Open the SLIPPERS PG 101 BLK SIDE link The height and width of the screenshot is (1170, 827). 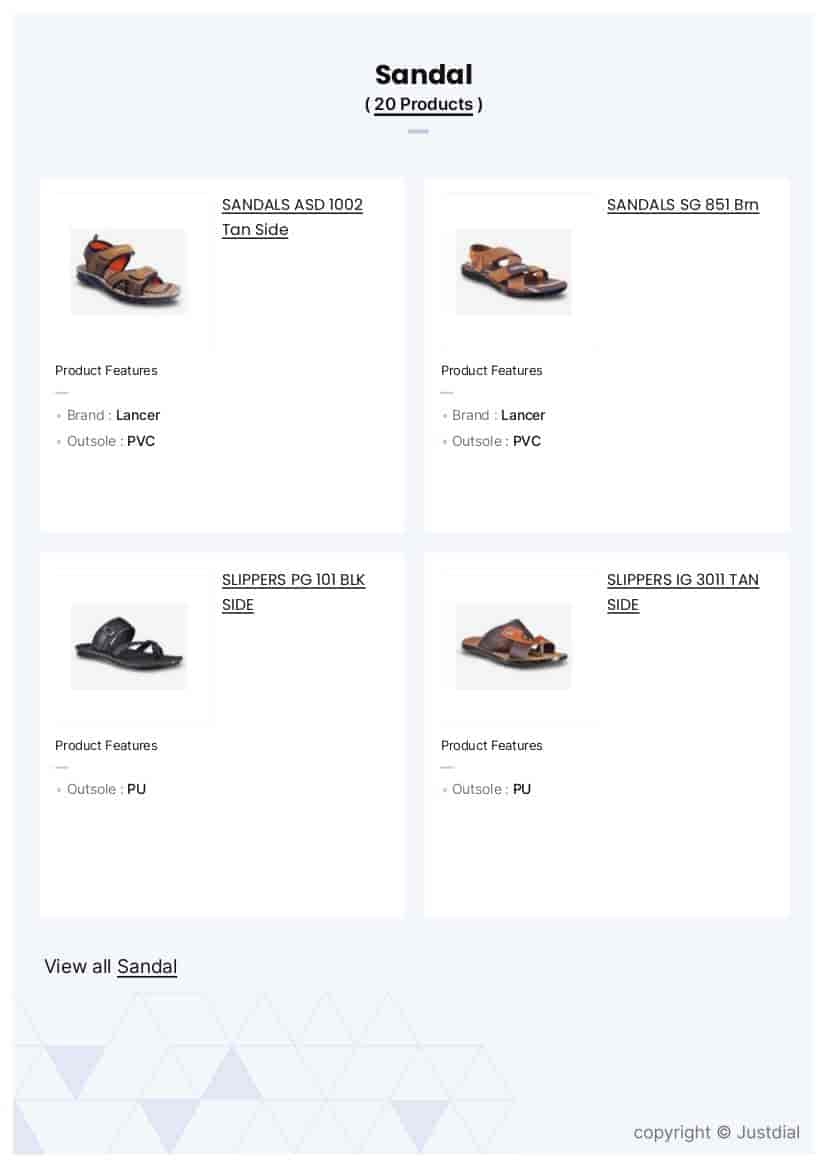click(x=293, y=592)
